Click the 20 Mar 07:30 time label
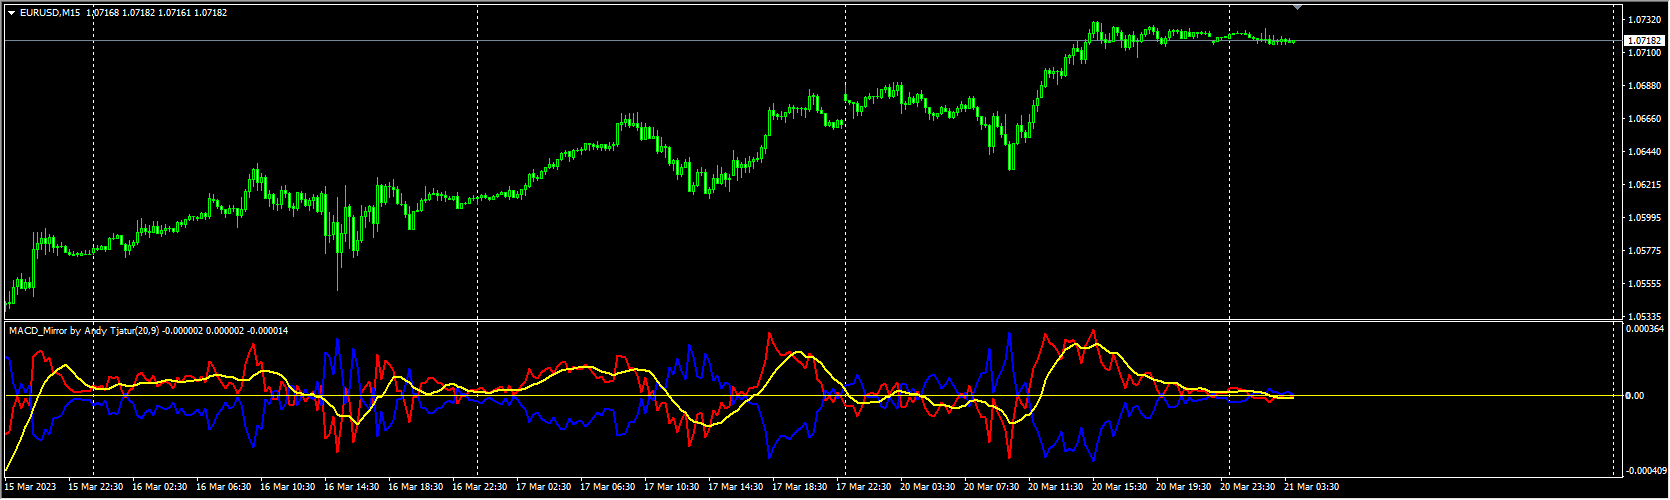Screen dimensions: 1670x500 (992, 487)
